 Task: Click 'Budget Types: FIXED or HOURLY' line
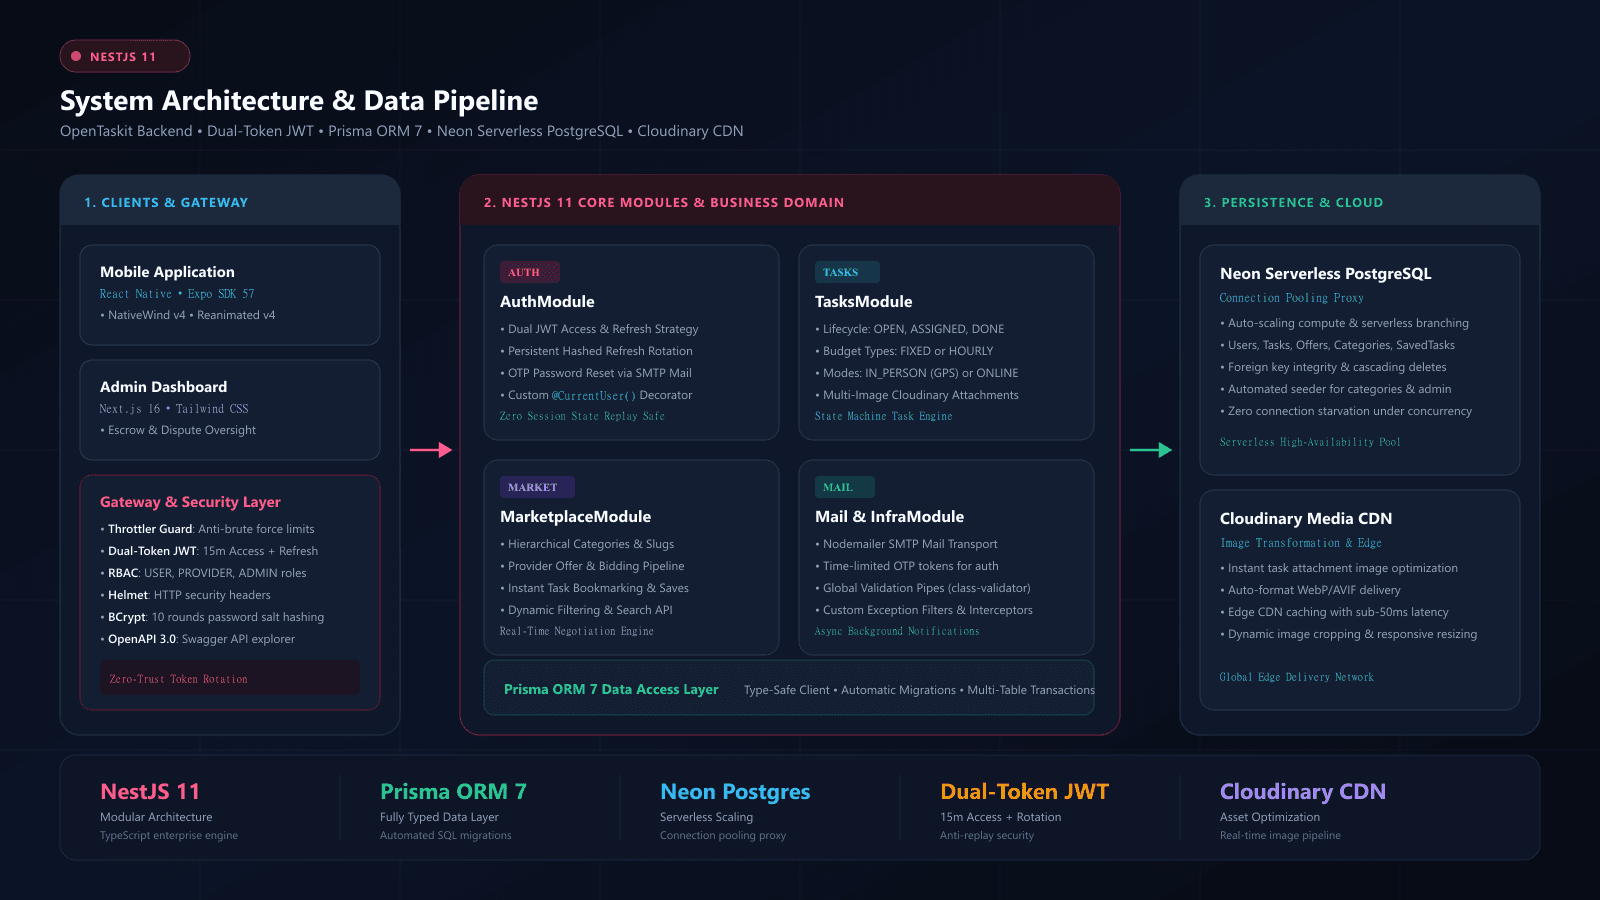904,351
